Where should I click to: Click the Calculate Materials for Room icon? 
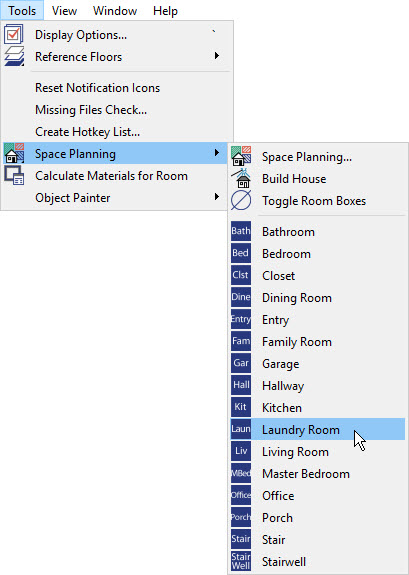pyautogui.click(x=14, y=175)
